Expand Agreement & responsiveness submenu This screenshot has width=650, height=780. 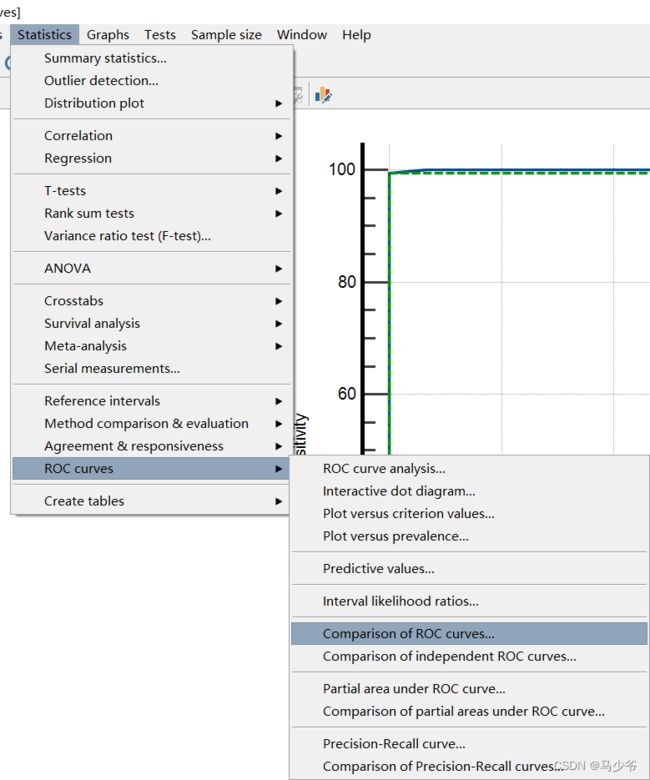152,446
